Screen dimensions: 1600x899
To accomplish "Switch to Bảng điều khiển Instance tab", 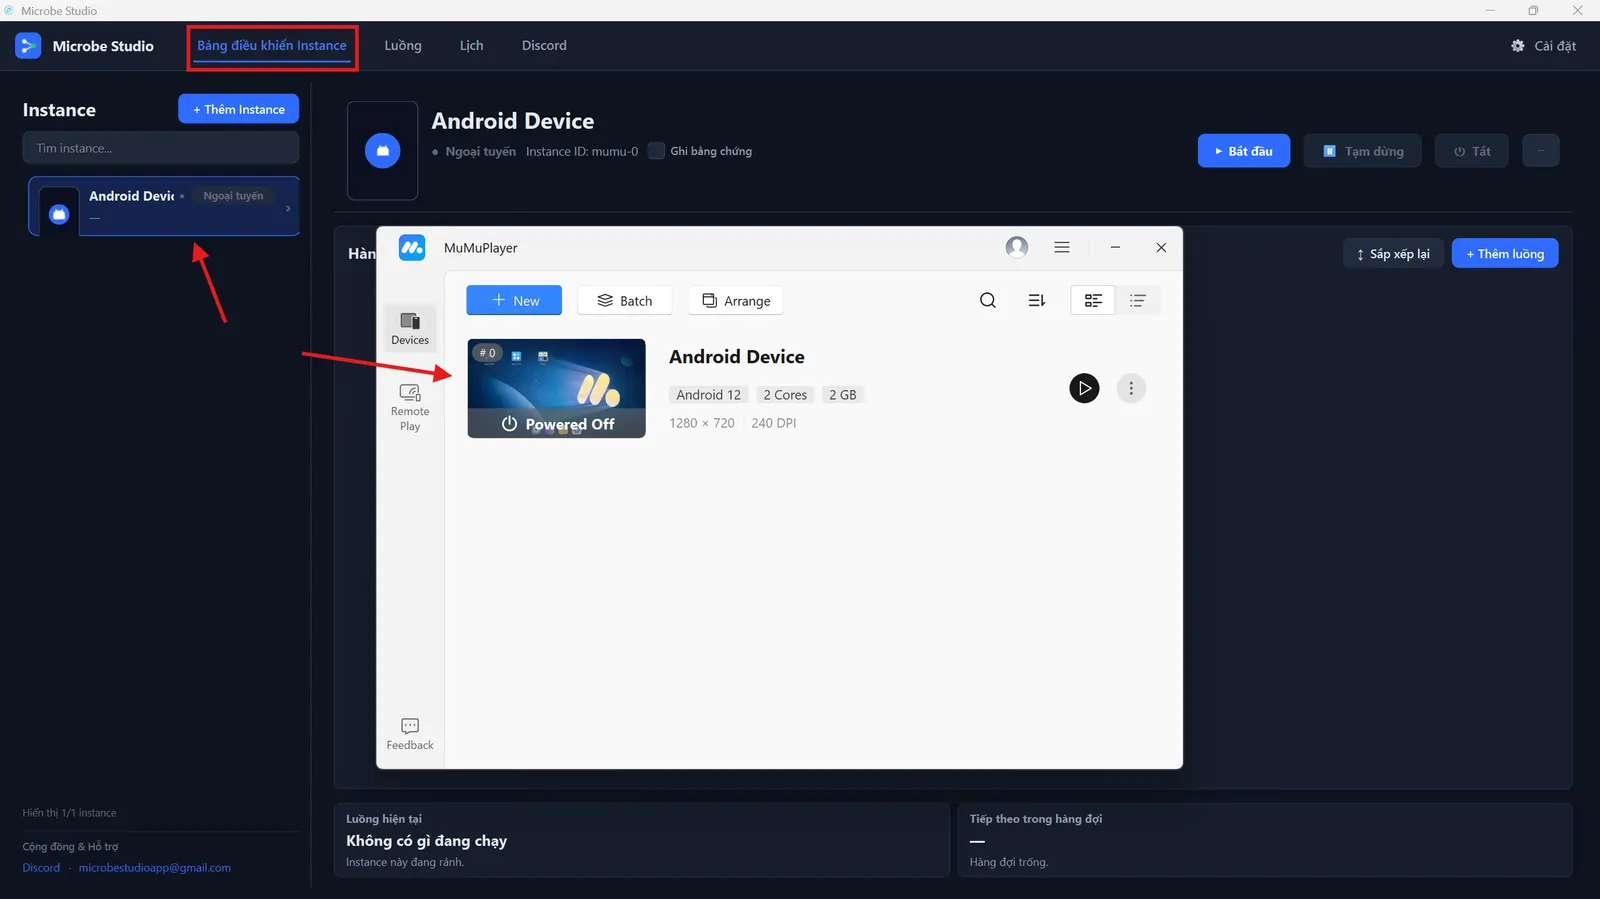I will pos(272,46).
